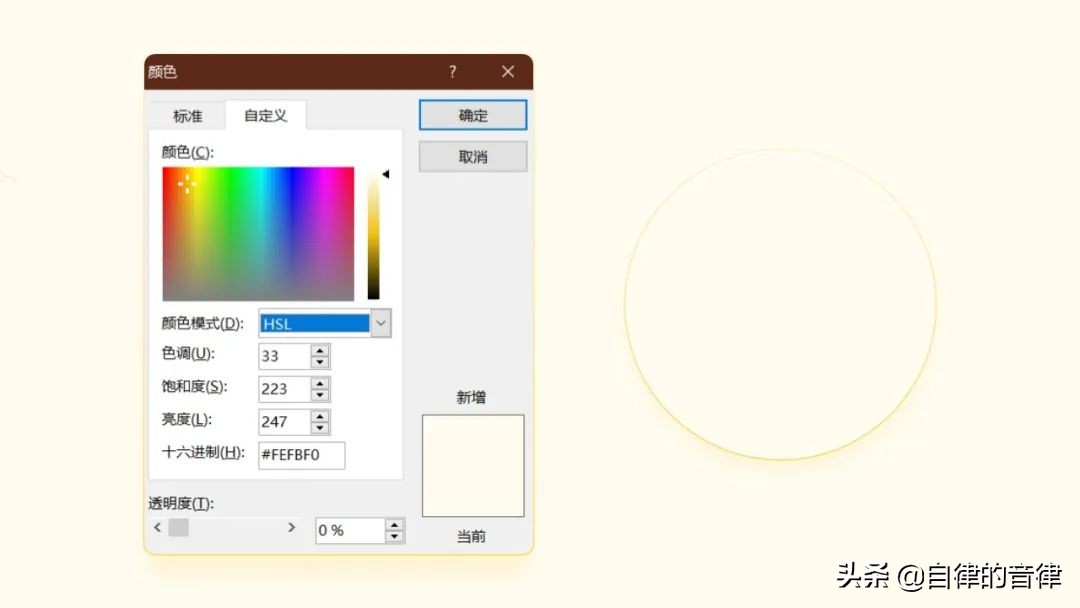The image size is (1080, 608).
Task: Click the 饱和度(S): label
Action: [x=194, y=386]
